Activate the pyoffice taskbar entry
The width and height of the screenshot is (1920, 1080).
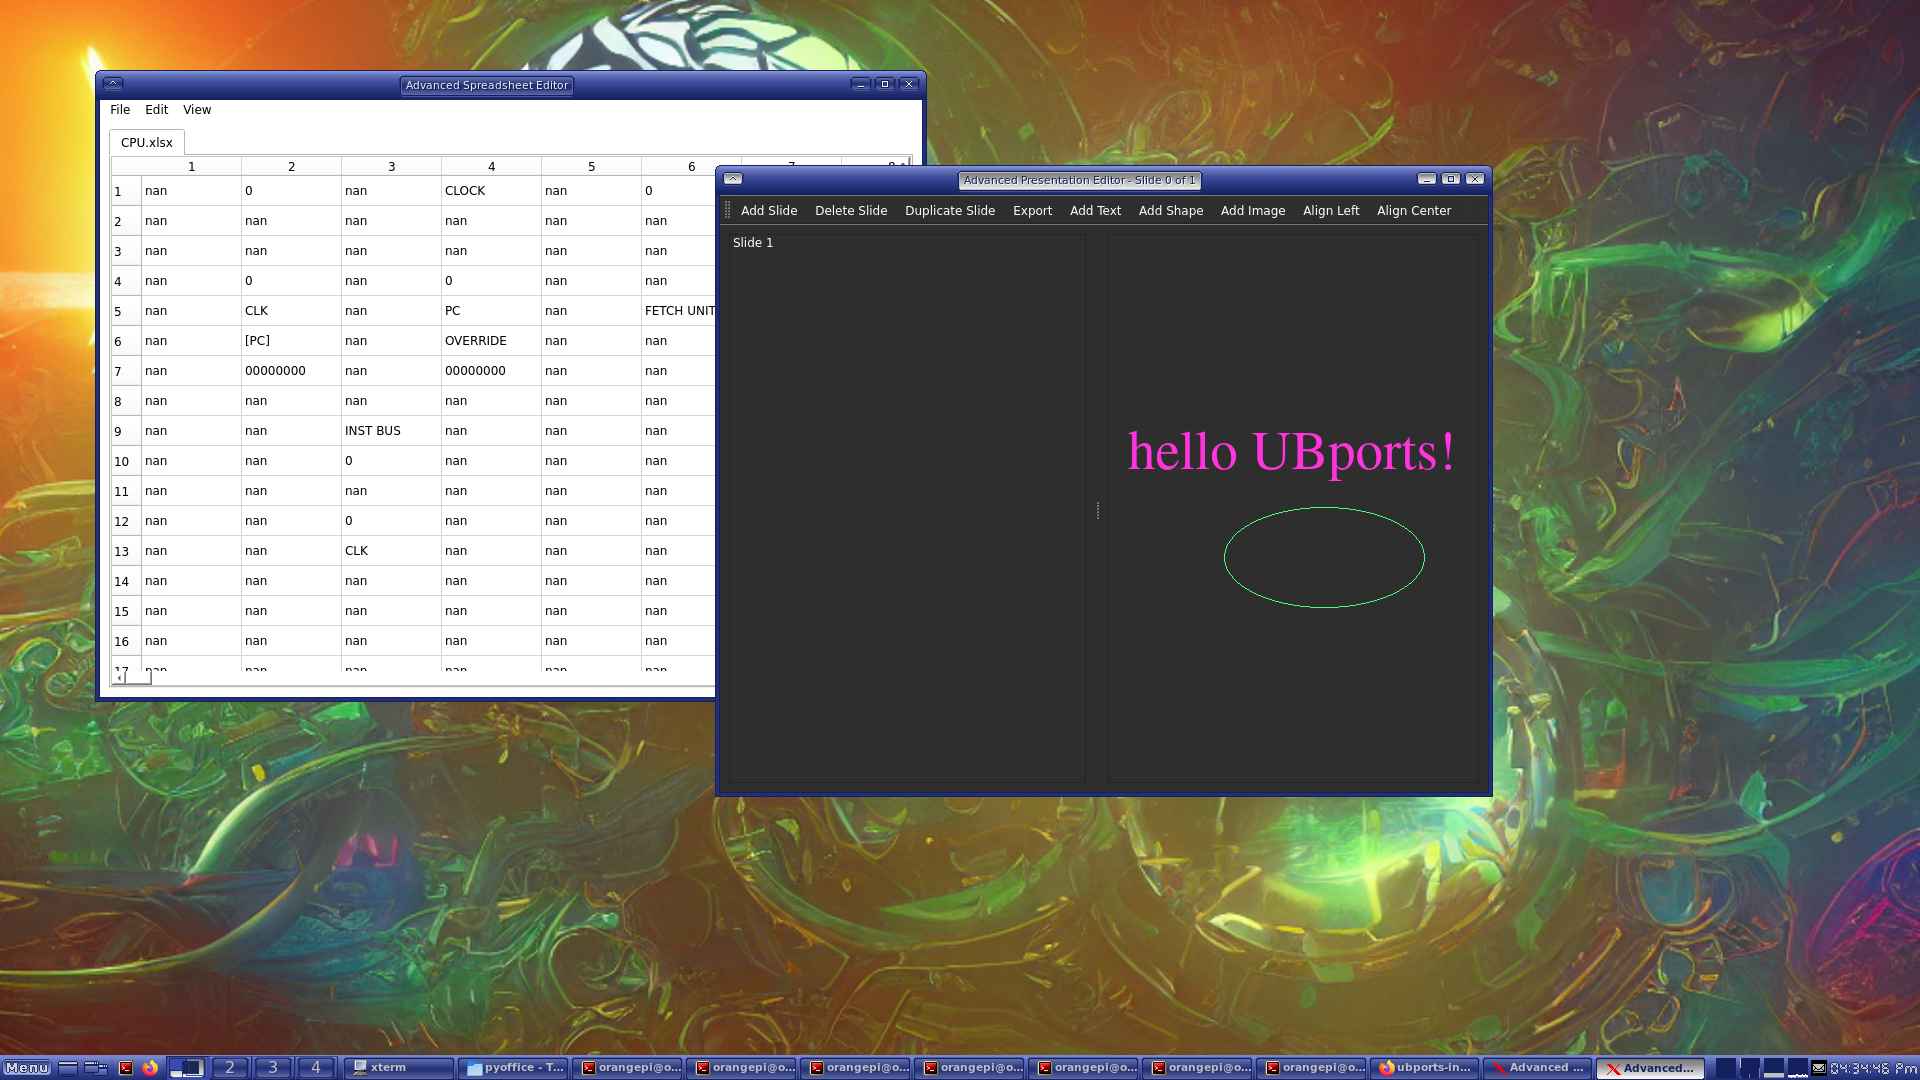(513, 1068)
